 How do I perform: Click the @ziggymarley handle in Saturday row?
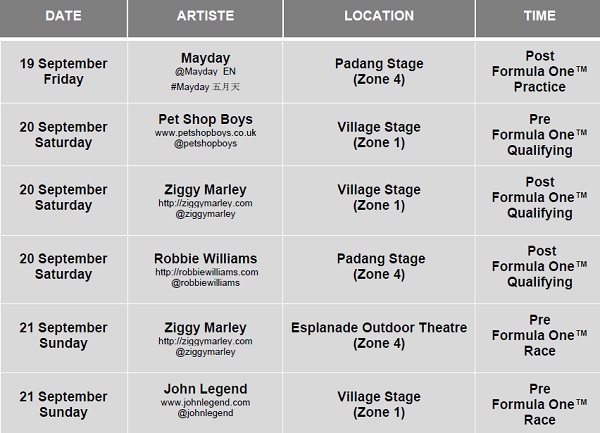tap(205, 214)
